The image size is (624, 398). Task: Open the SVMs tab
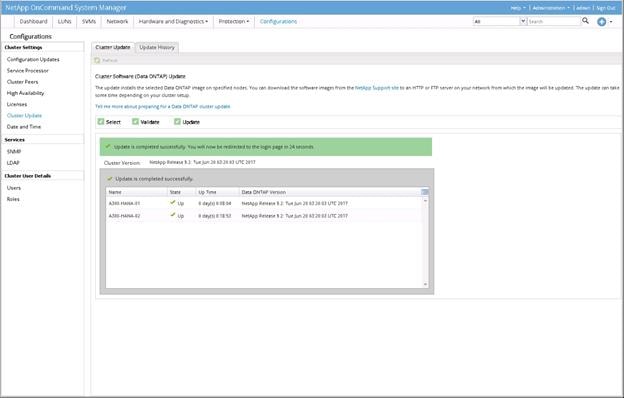click(89, 21)
